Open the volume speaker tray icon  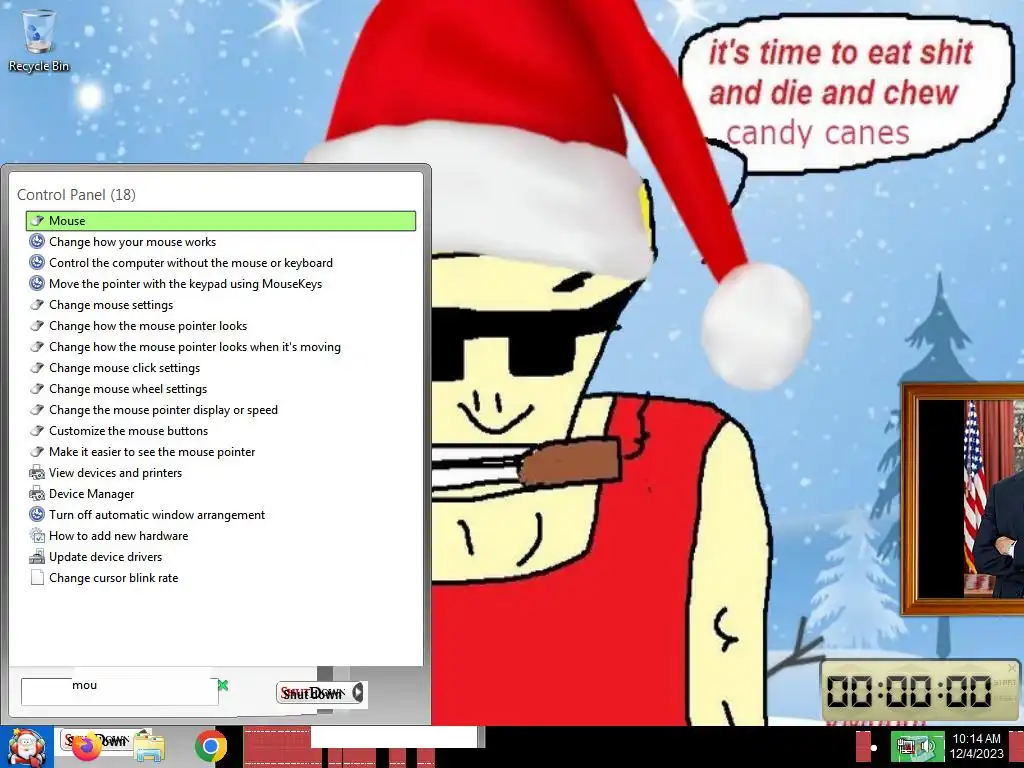pyautogui.click(x=928, y=746)
